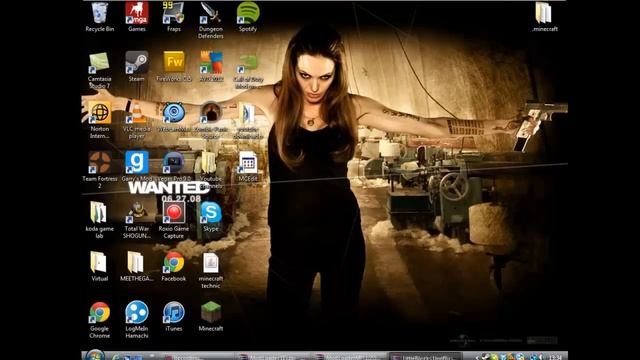The image size is (640, 360).
Task: Open the blue webcam application icon
Action: click(174, 113)
